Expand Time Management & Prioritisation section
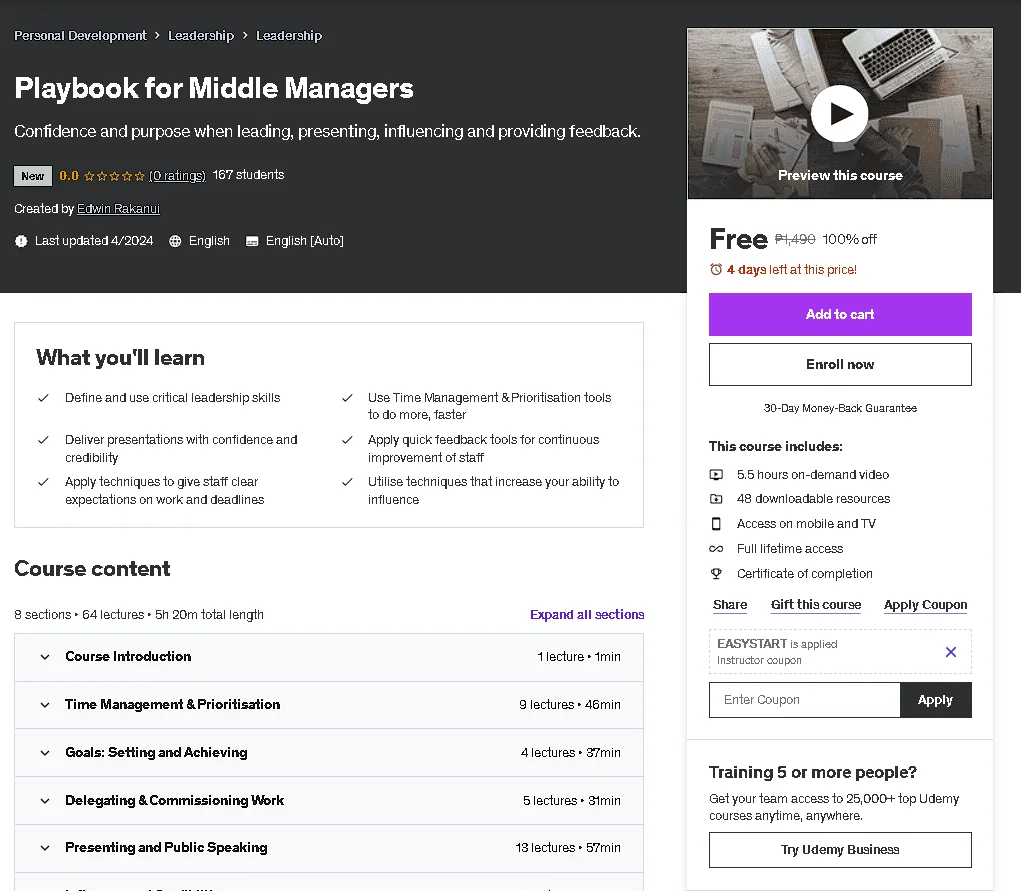 point(329,705)
